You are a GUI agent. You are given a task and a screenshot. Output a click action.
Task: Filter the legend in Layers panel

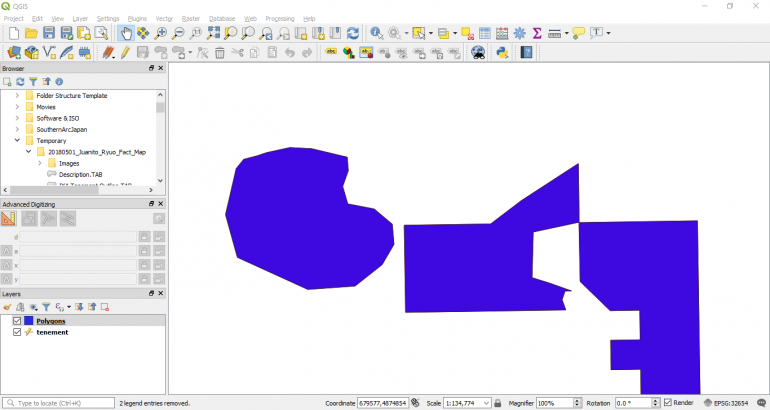pyautogui.click(x=46, y=307)
